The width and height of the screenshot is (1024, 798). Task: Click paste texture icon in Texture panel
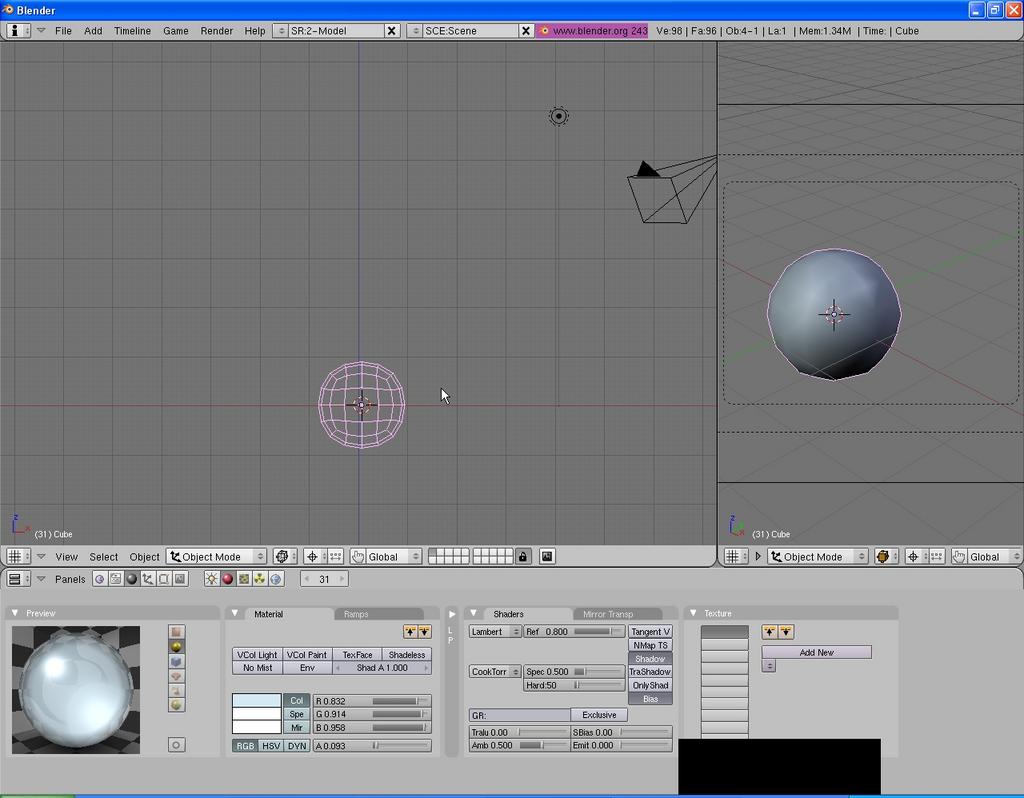[786, 631]
